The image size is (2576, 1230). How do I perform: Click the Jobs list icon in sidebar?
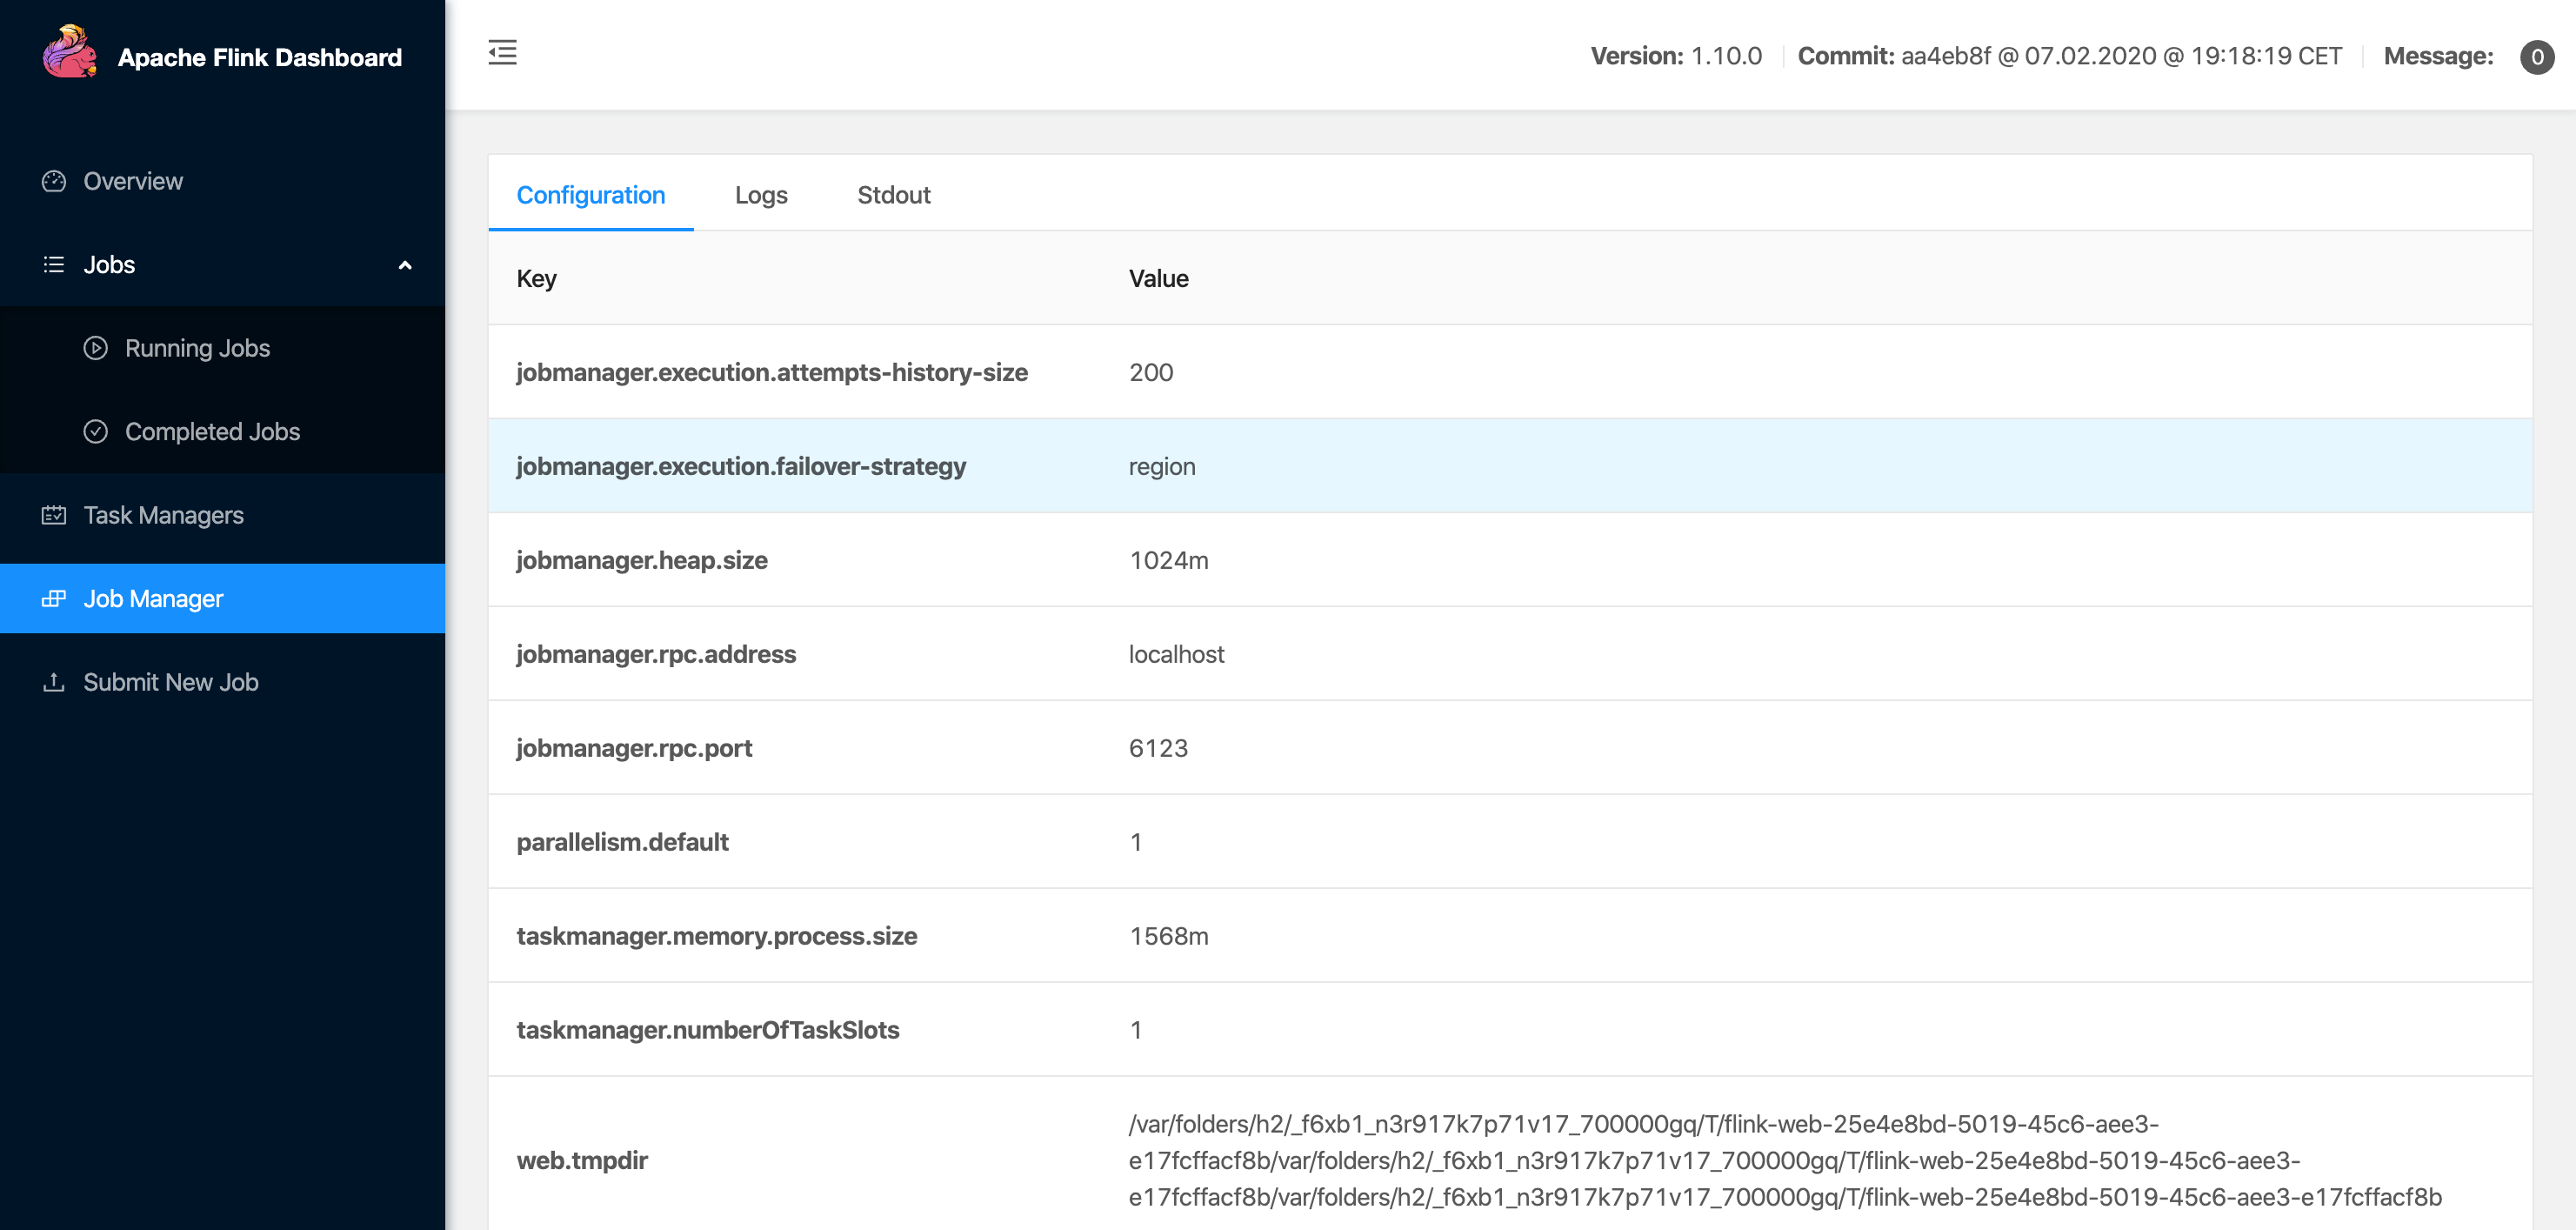[x=54, y=265]
